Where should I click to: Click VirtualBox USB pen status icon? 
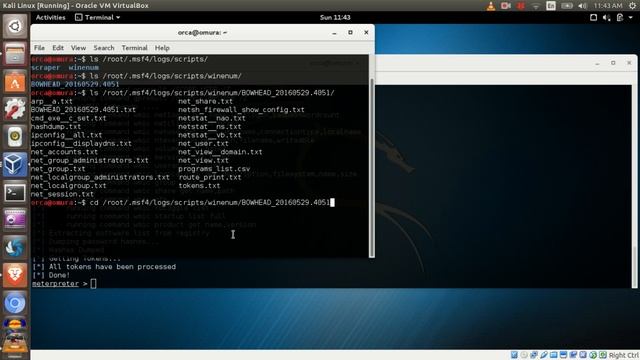(544, 355)
